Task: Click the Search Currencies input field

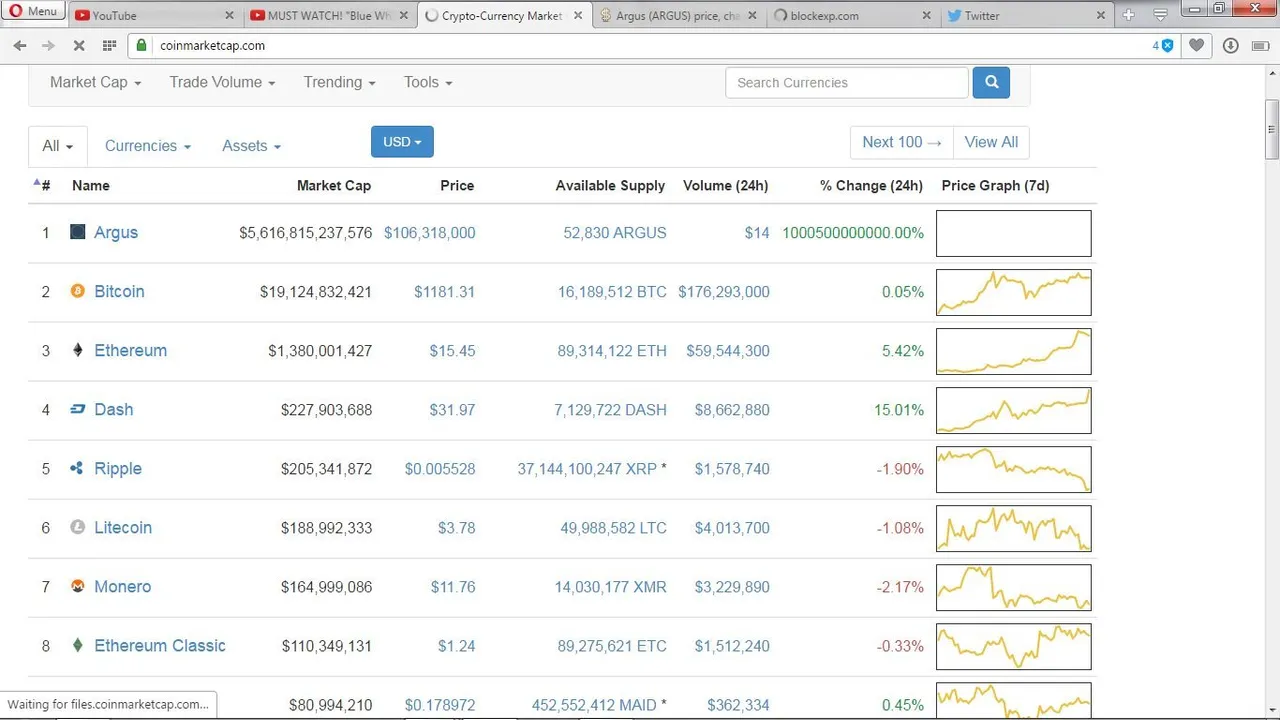Action: [x=847, y=83]
